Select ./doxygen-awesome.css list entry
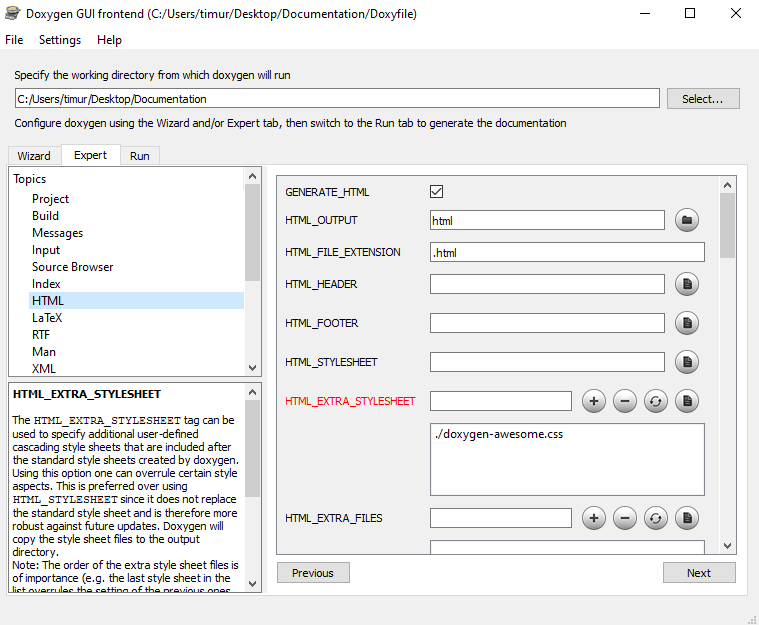This screenshot has height=625, width=759. tap(499, 434)
